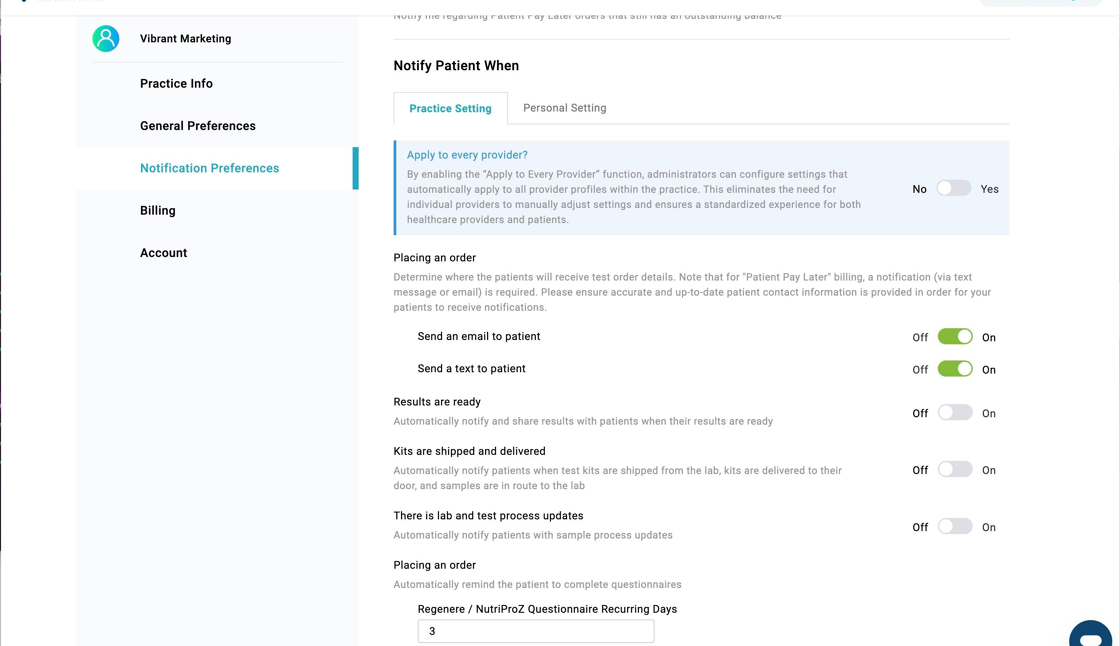Disable Send a text to patient

[955, 369]
